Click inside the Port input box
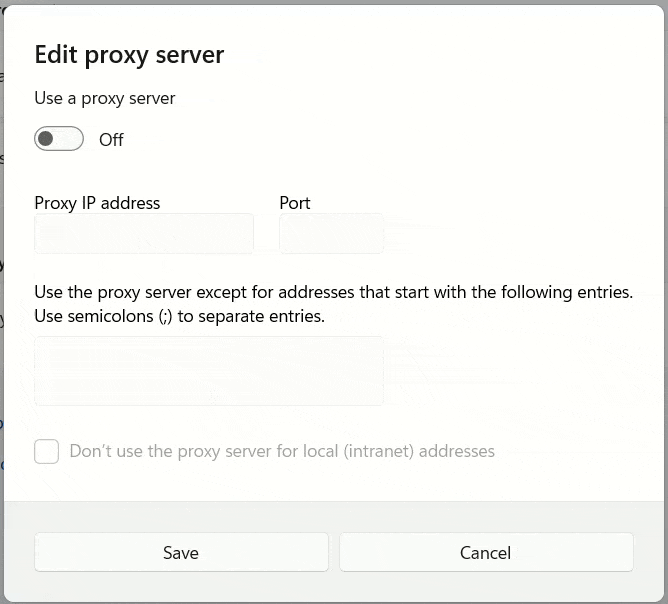The width and height of the screenshot is (668, 604). click(x=331, y=234)
